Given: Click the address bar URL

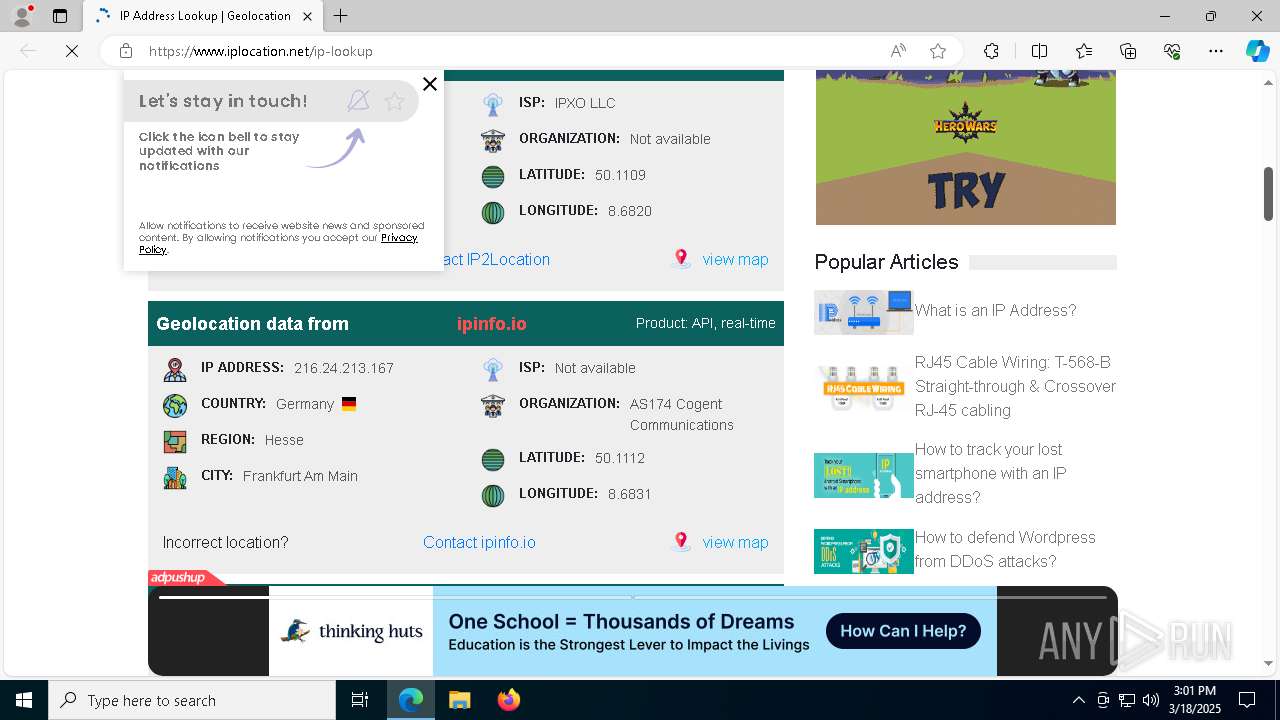Looking at the screenshot, I should (261, 51).
